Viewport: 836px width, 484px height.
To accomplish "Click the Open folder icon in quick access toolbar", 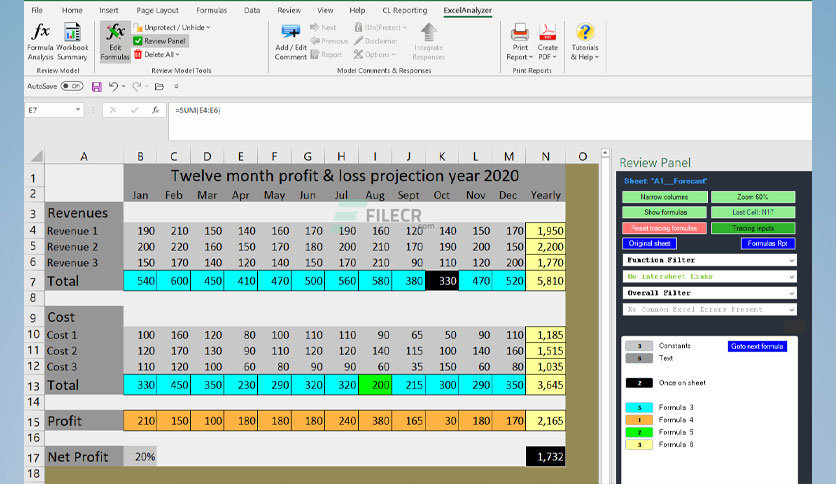I will pos(159,86).
